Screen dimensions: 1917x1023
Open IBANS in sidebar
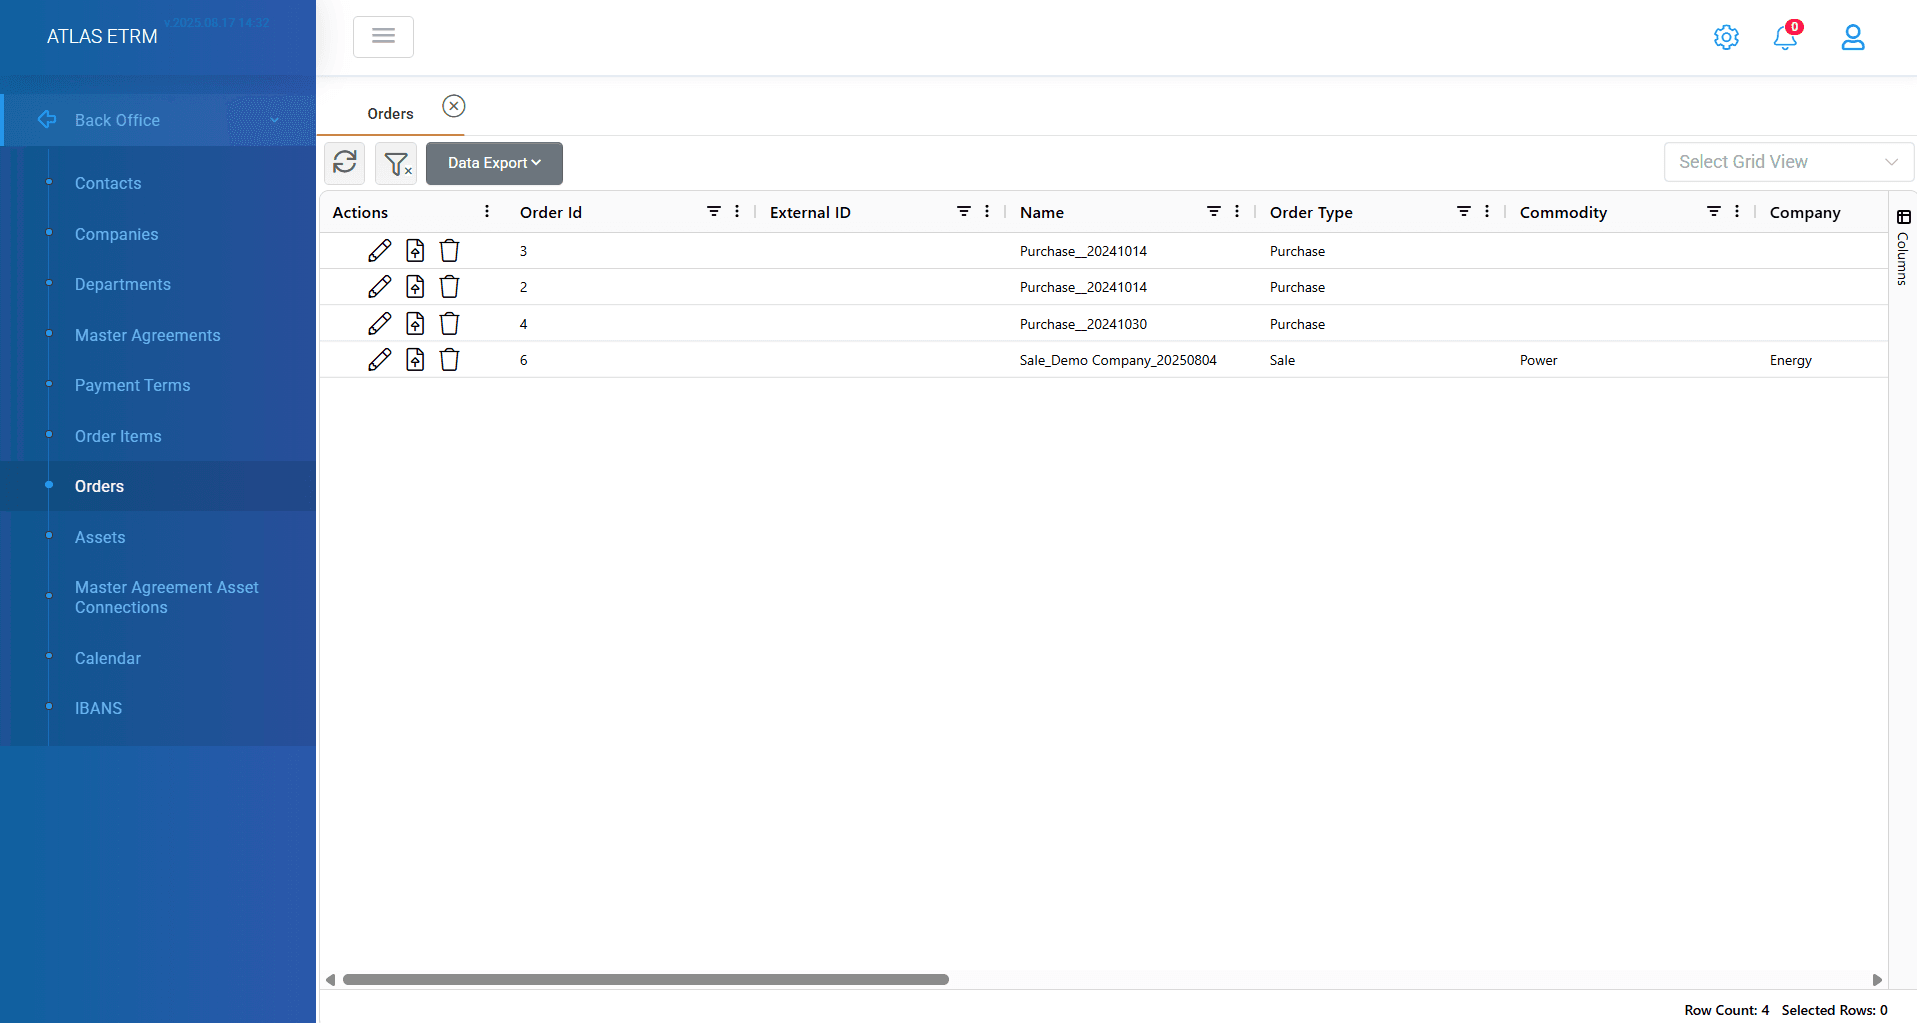click(98, 708)
